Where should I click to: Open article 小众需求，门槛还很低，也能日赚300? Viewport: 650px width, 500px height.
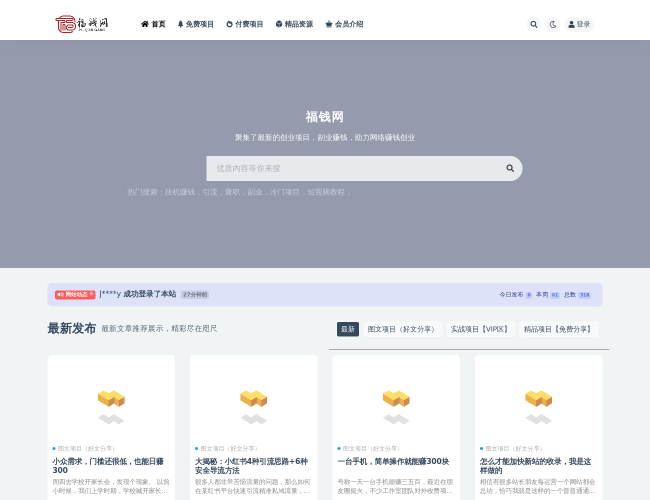[x=108, y=466]
